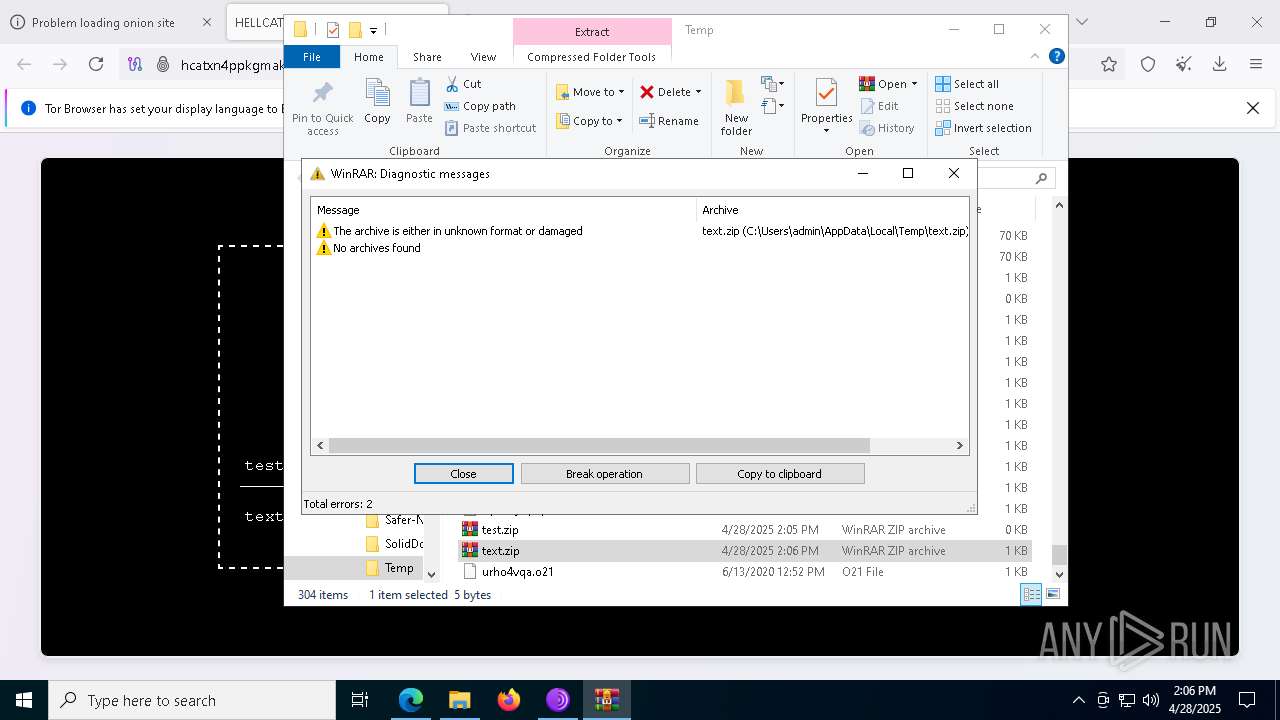
Task: Open browser tab list chevron
Action: tap(1081, 22)
